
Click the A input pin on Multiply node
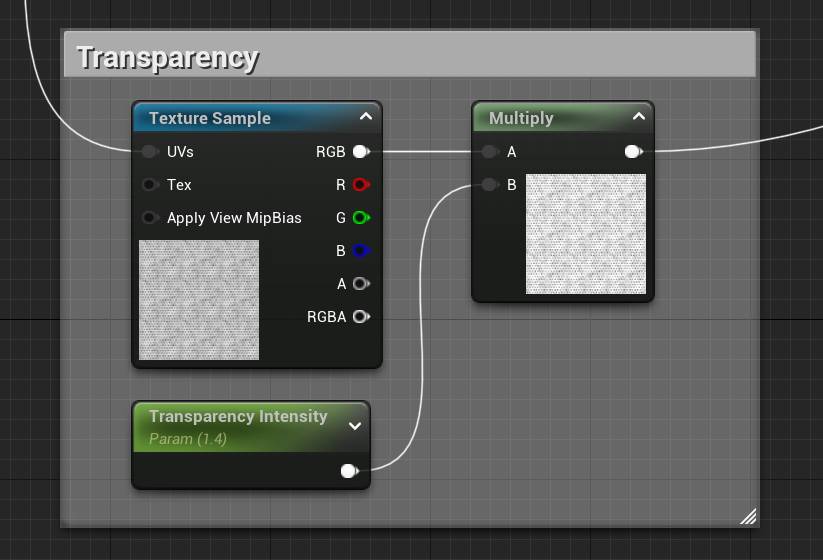[x=490, y=152]
